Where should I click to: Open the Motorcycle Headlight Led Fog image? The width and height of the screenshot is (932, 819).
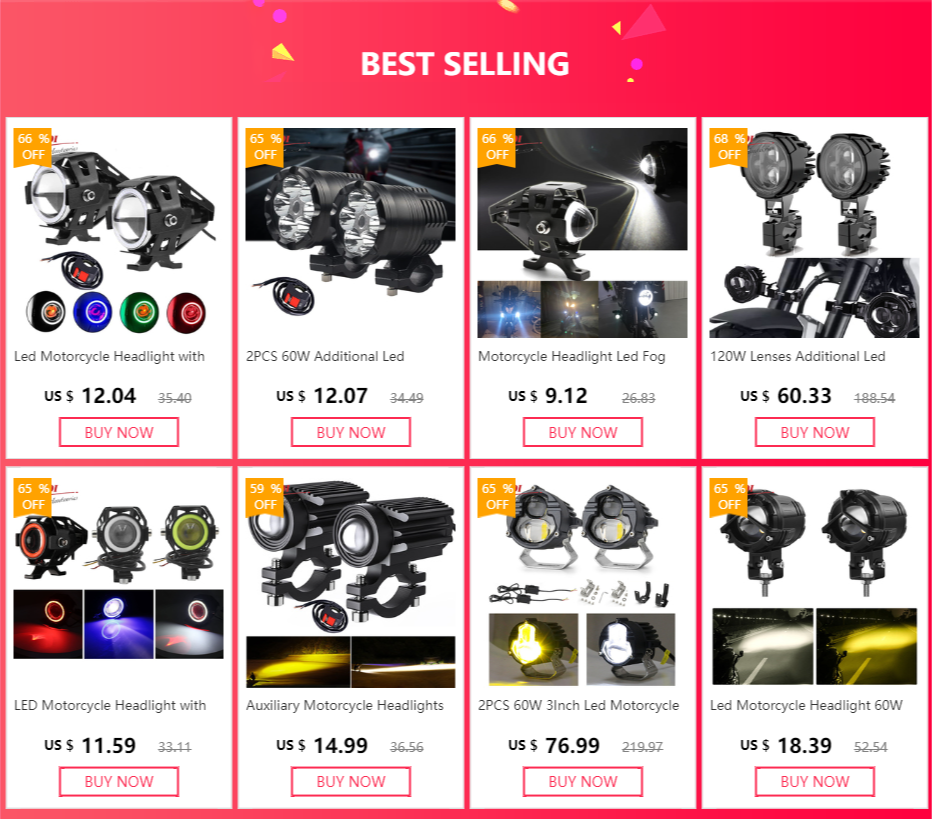coord(582,233)
